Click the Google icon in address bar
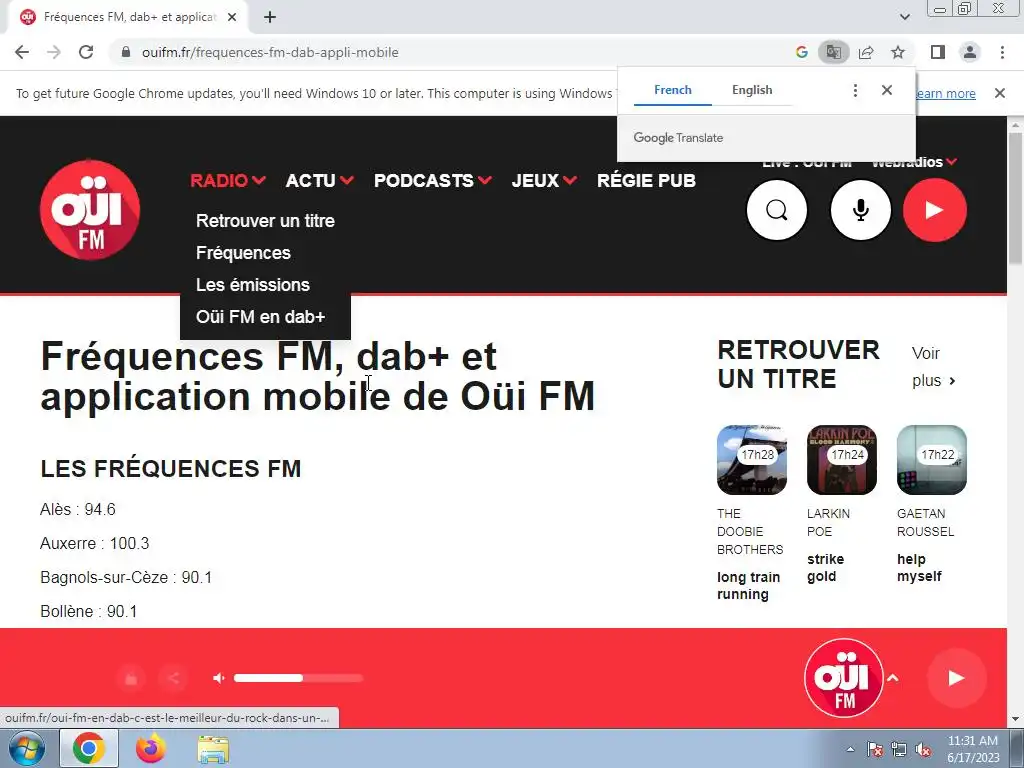The width and height of the screenshot is (1024, 768). [801, 52]
